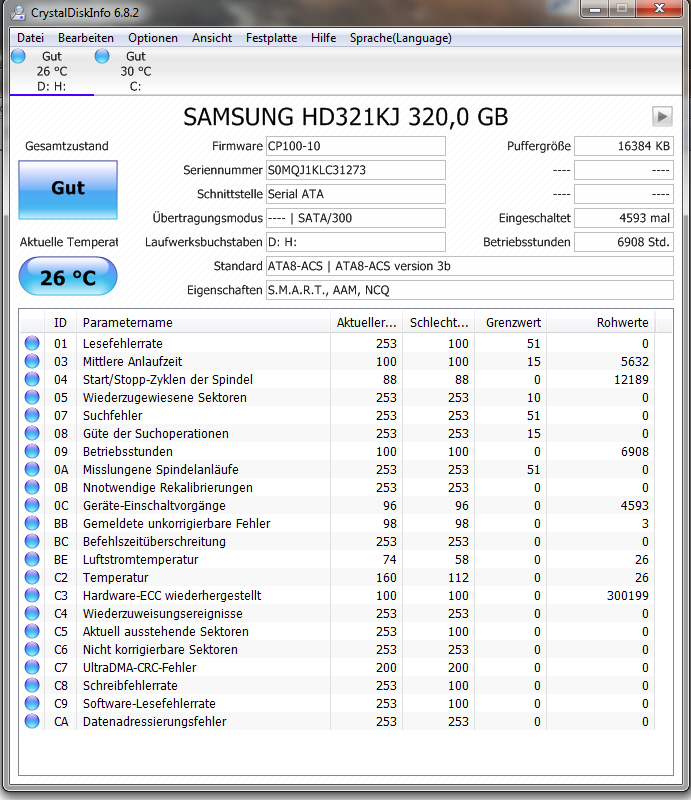The image size is (691, 800).
Task: Click the status orb of Mittlere Anlaufzeit row
Action: point(32,361)
